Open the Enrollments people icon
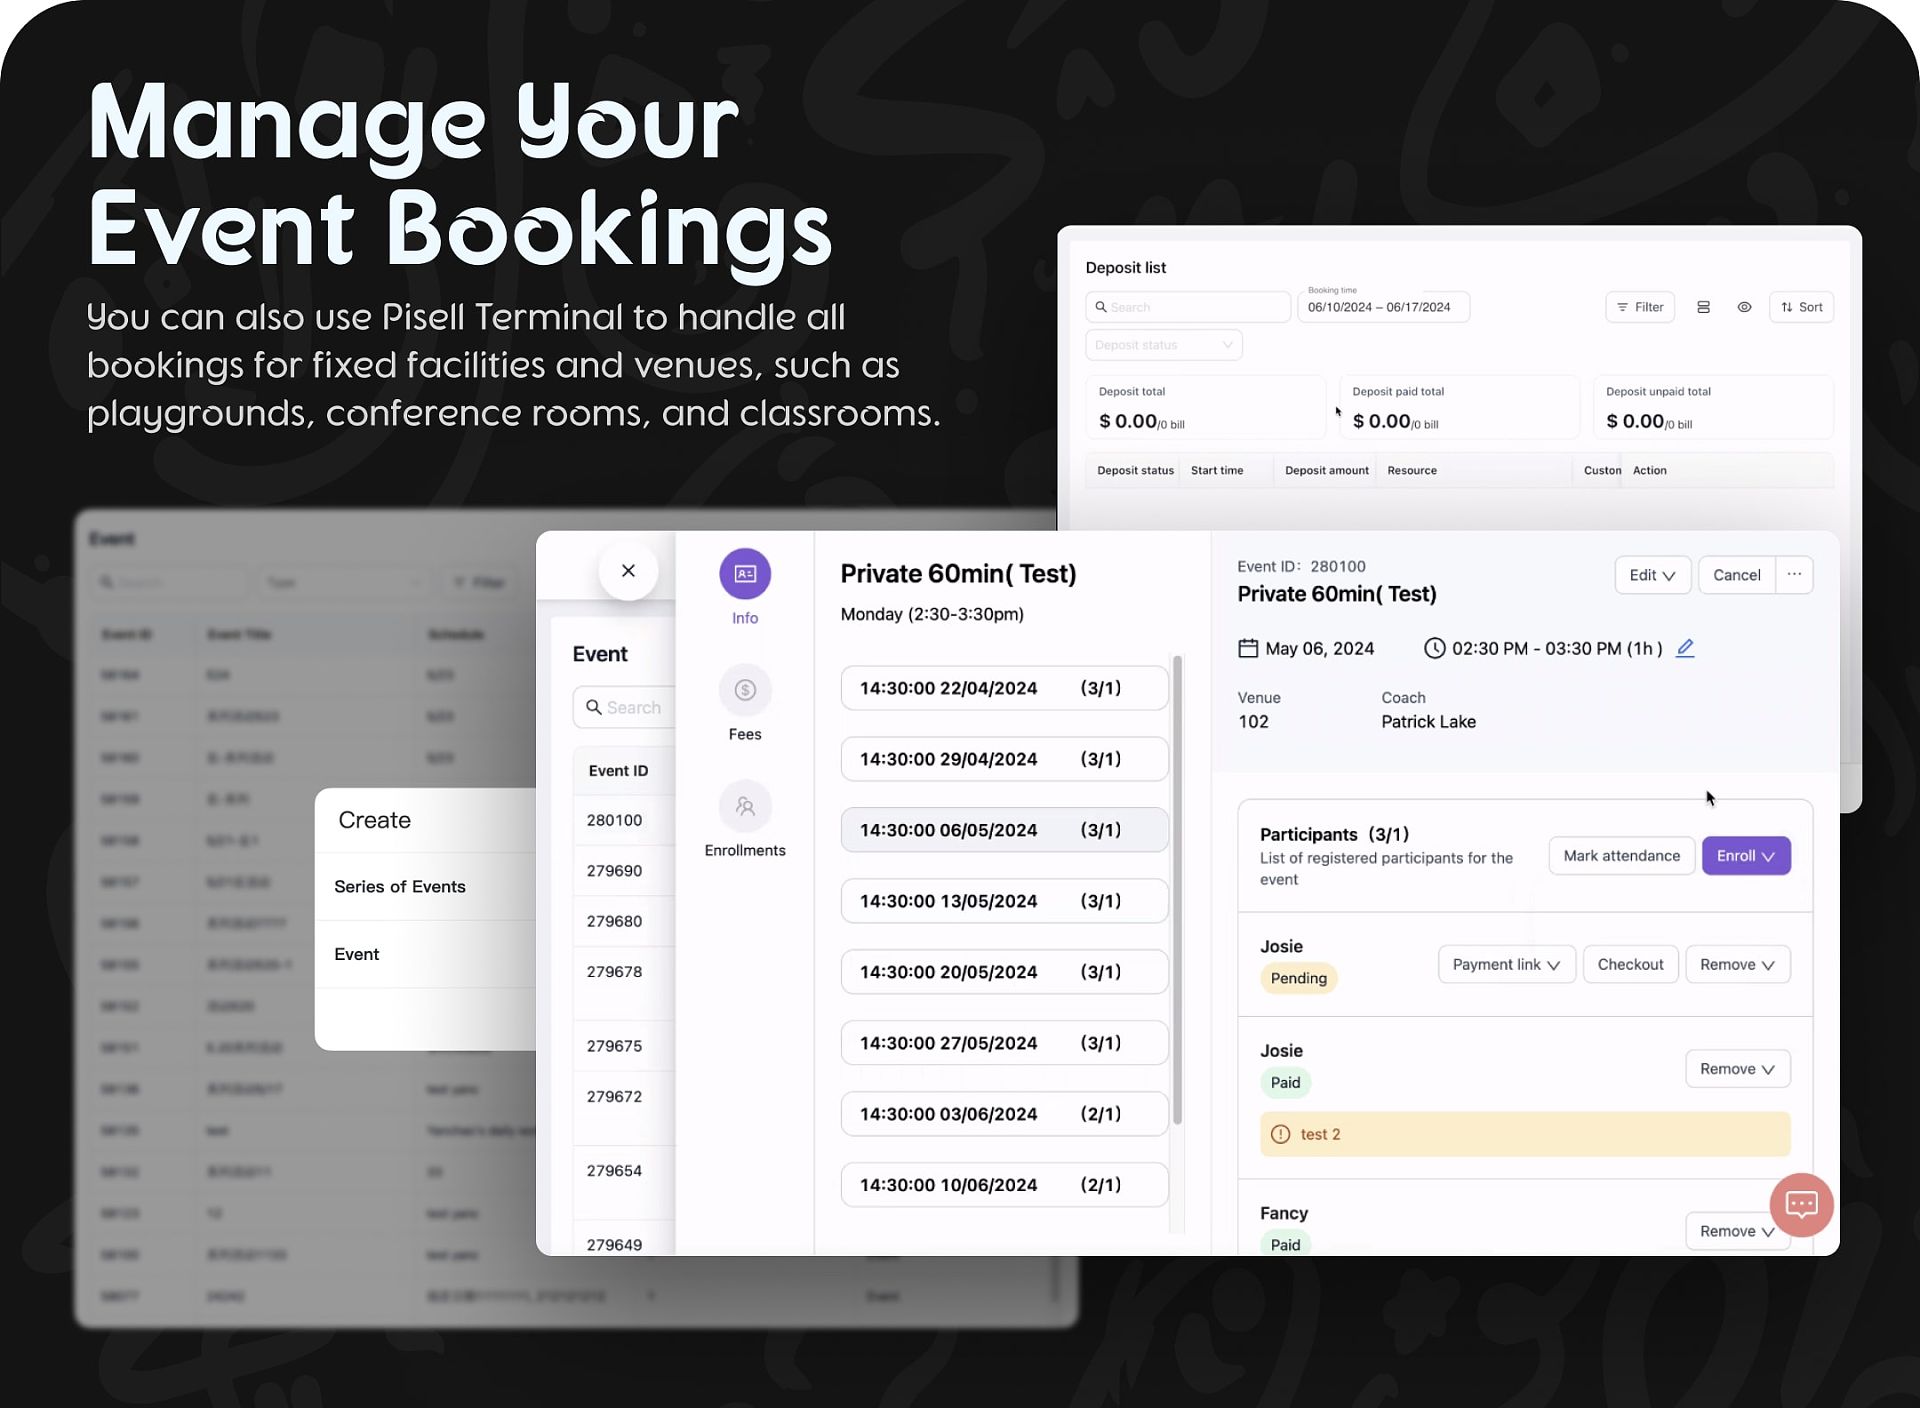Screen dimensions: 1920x1408 (x=745, y=806)
